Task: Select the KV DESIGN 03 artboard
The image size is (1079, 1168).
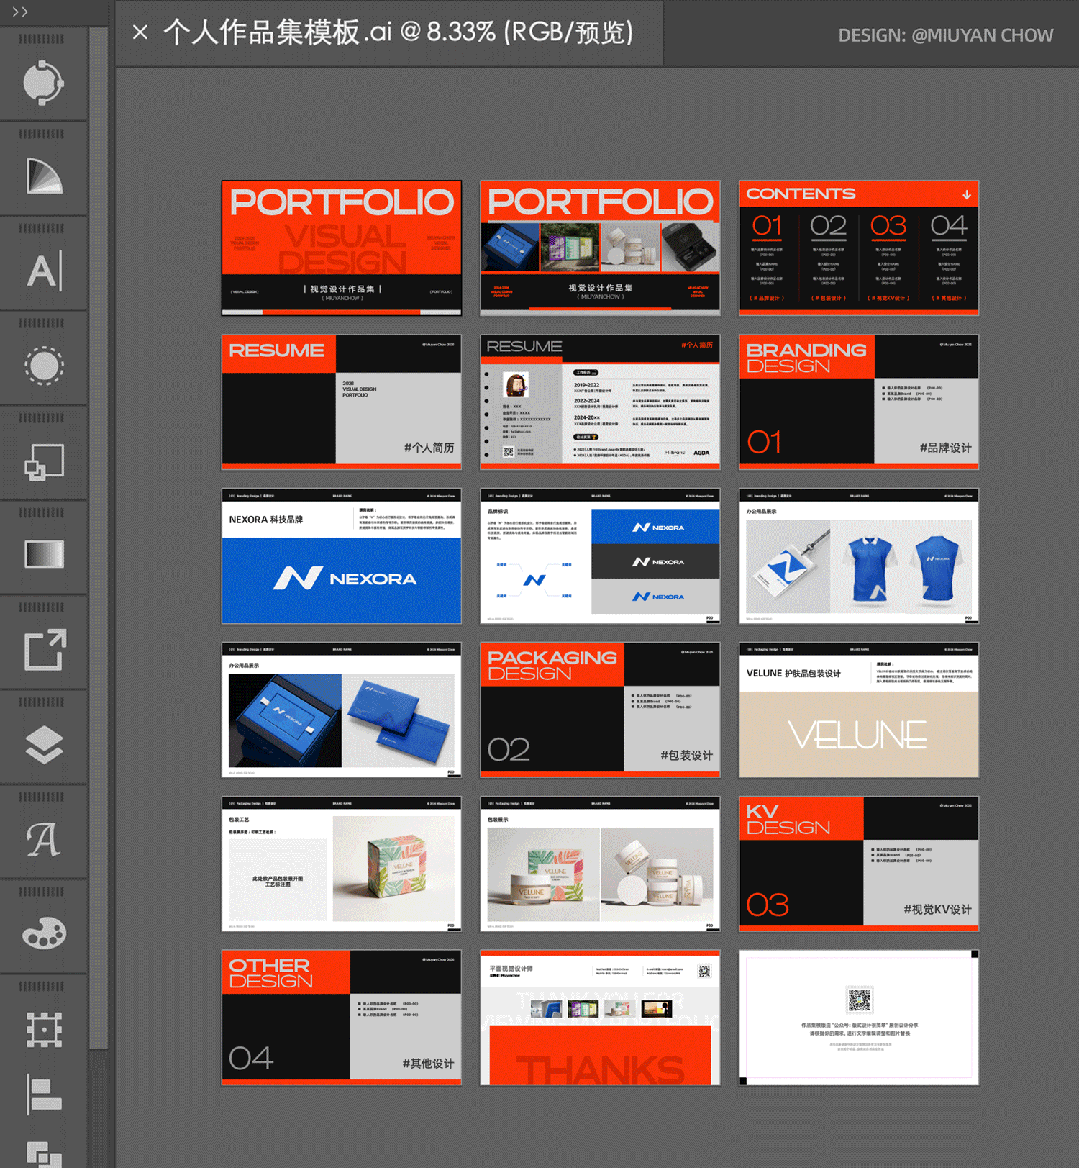Action: coord(859,864)
